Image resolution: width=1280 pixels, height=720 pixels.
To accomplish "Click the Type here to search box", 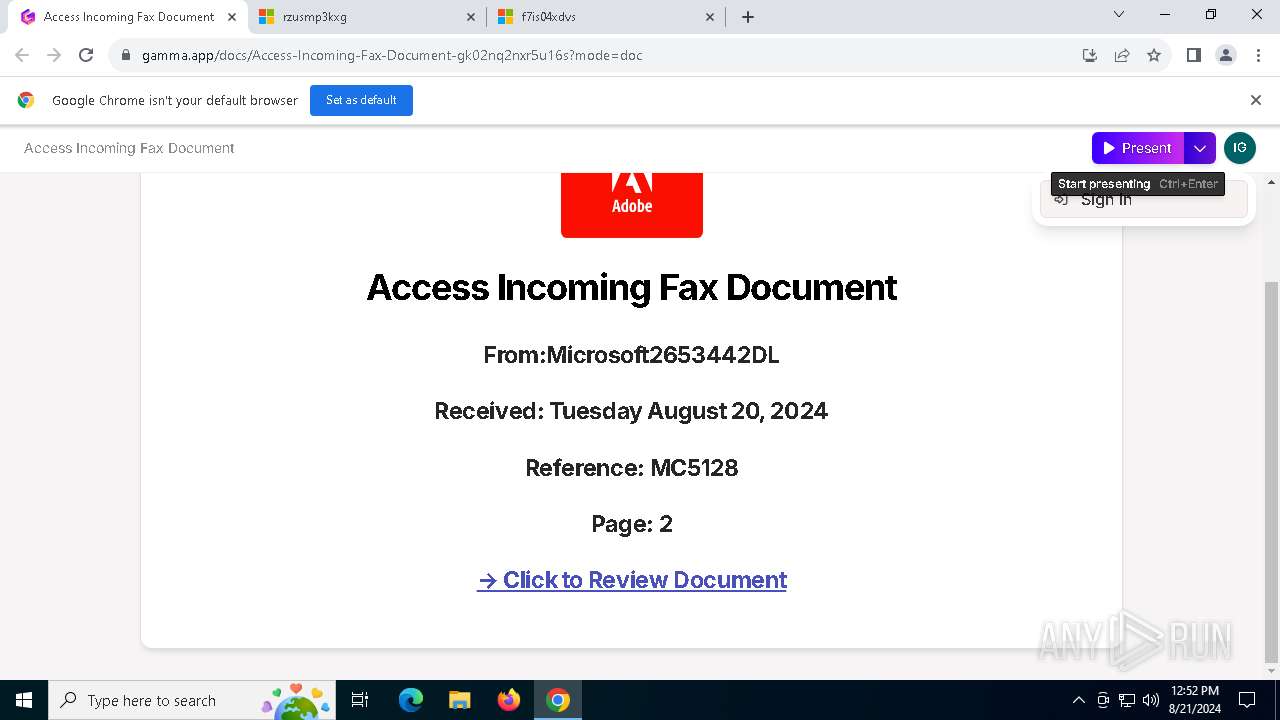I will click(193, 700).
